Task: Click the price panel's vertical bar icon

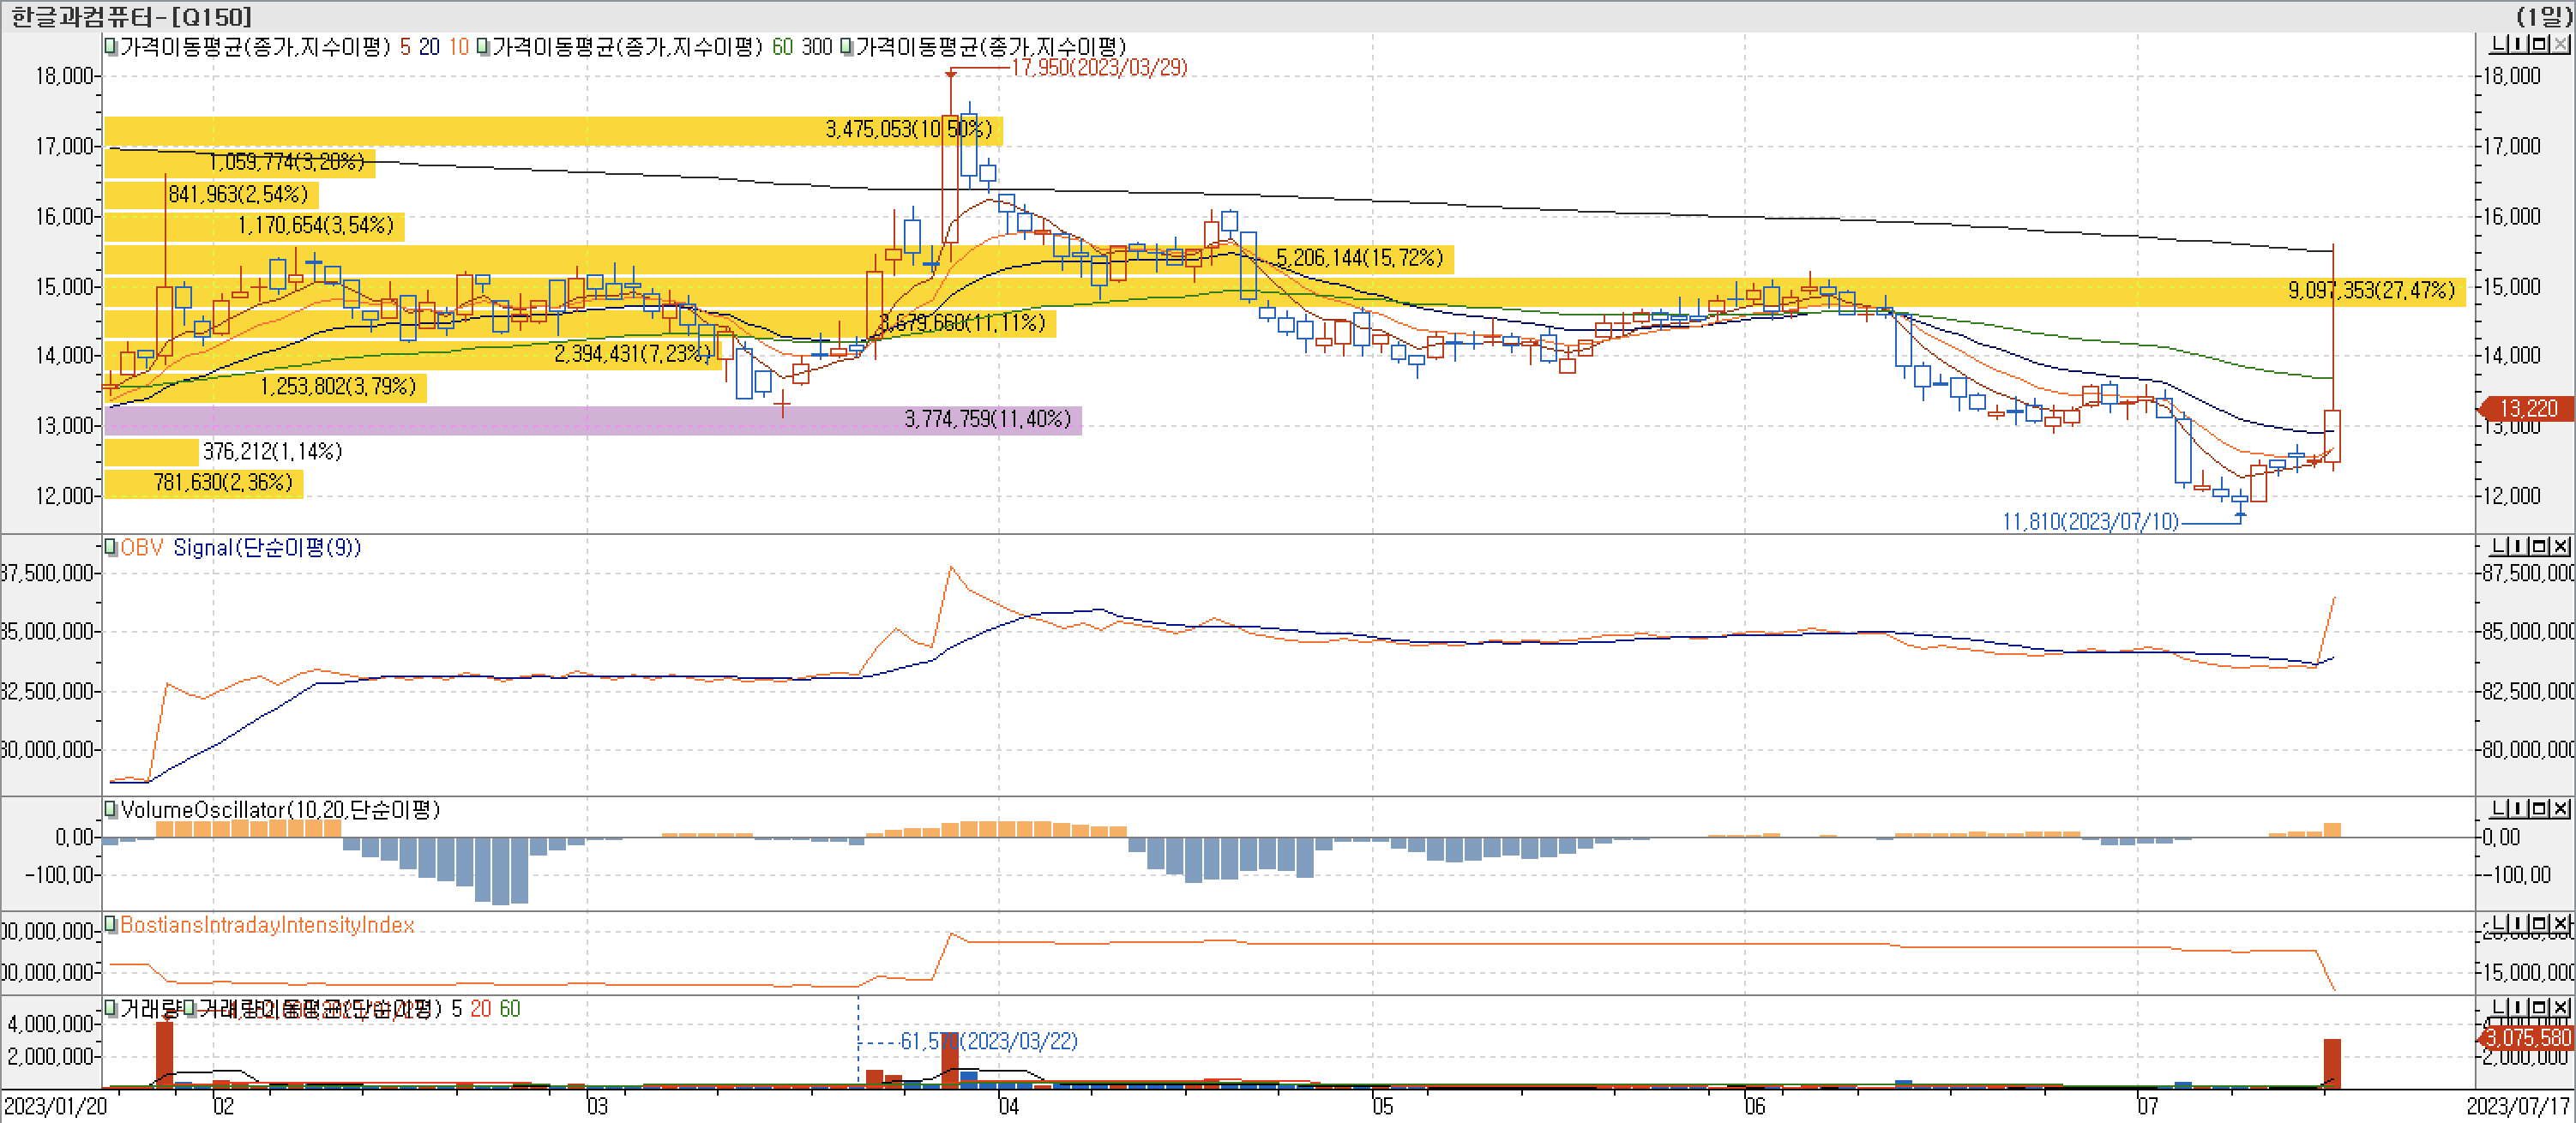Action: point(2518,44)
